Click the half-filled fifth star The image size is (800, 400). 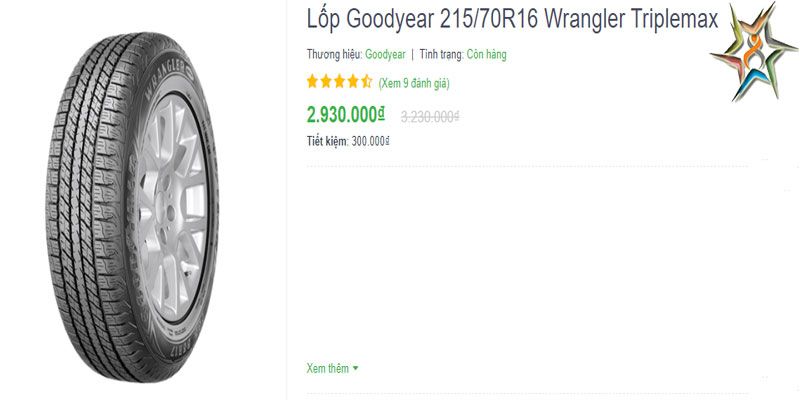[x=367, y=82]
